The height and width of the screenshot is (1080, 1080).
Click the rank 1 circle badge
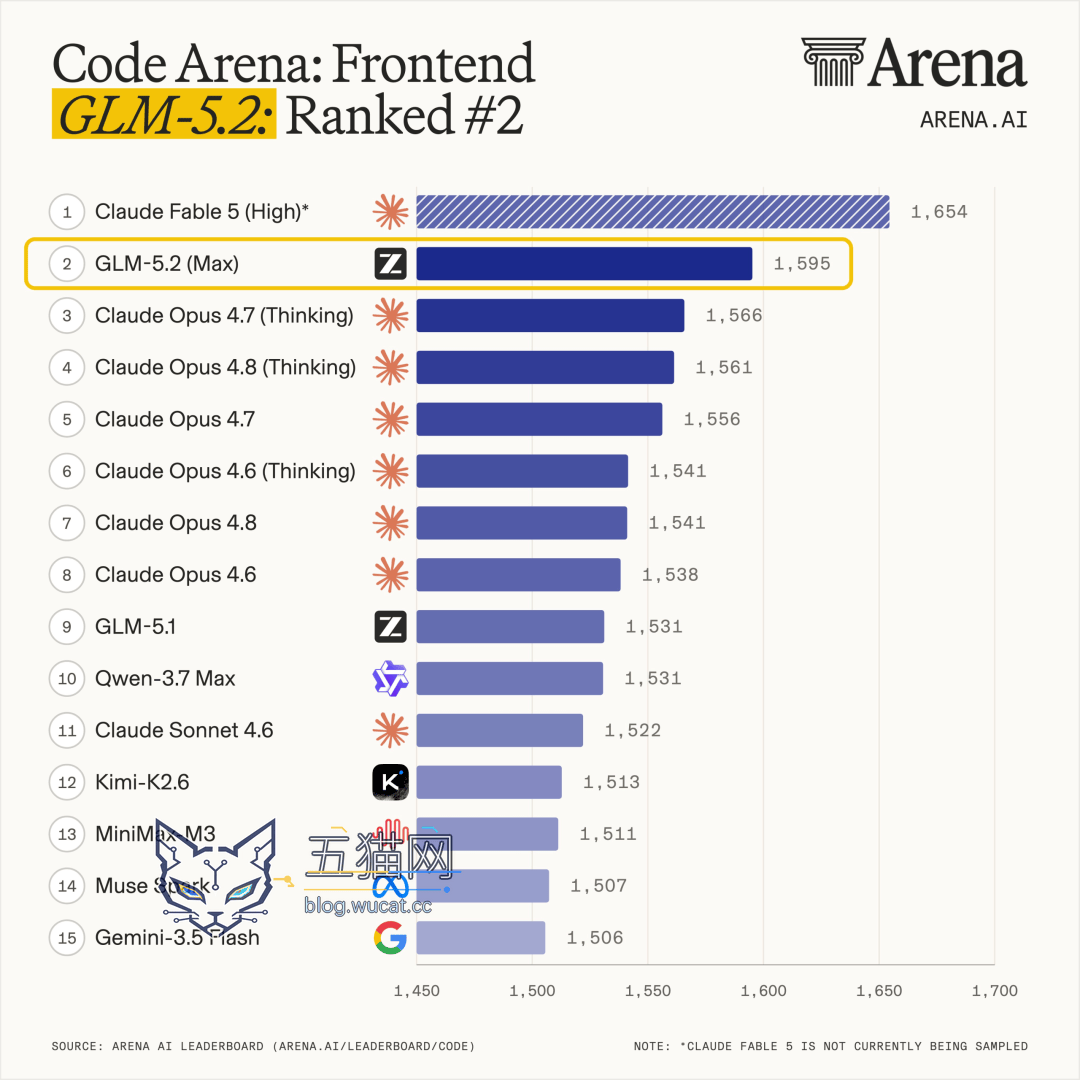[x=67, y=211]
